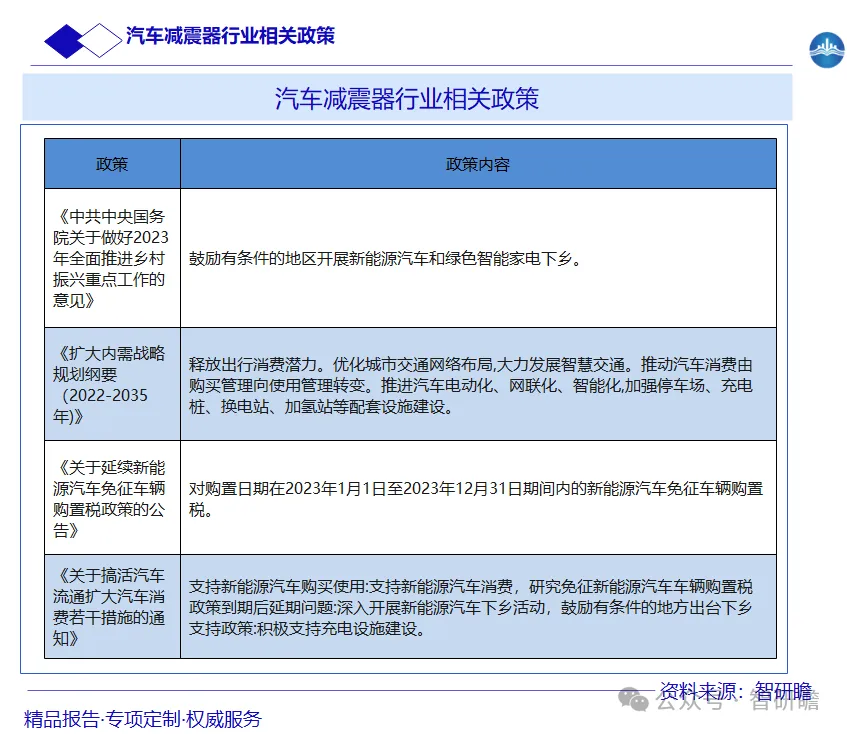Click the small heading 汽车减震器行业相关政策 beside the diamonds
The height and width of the screenshot is (734, 847).
230,36
